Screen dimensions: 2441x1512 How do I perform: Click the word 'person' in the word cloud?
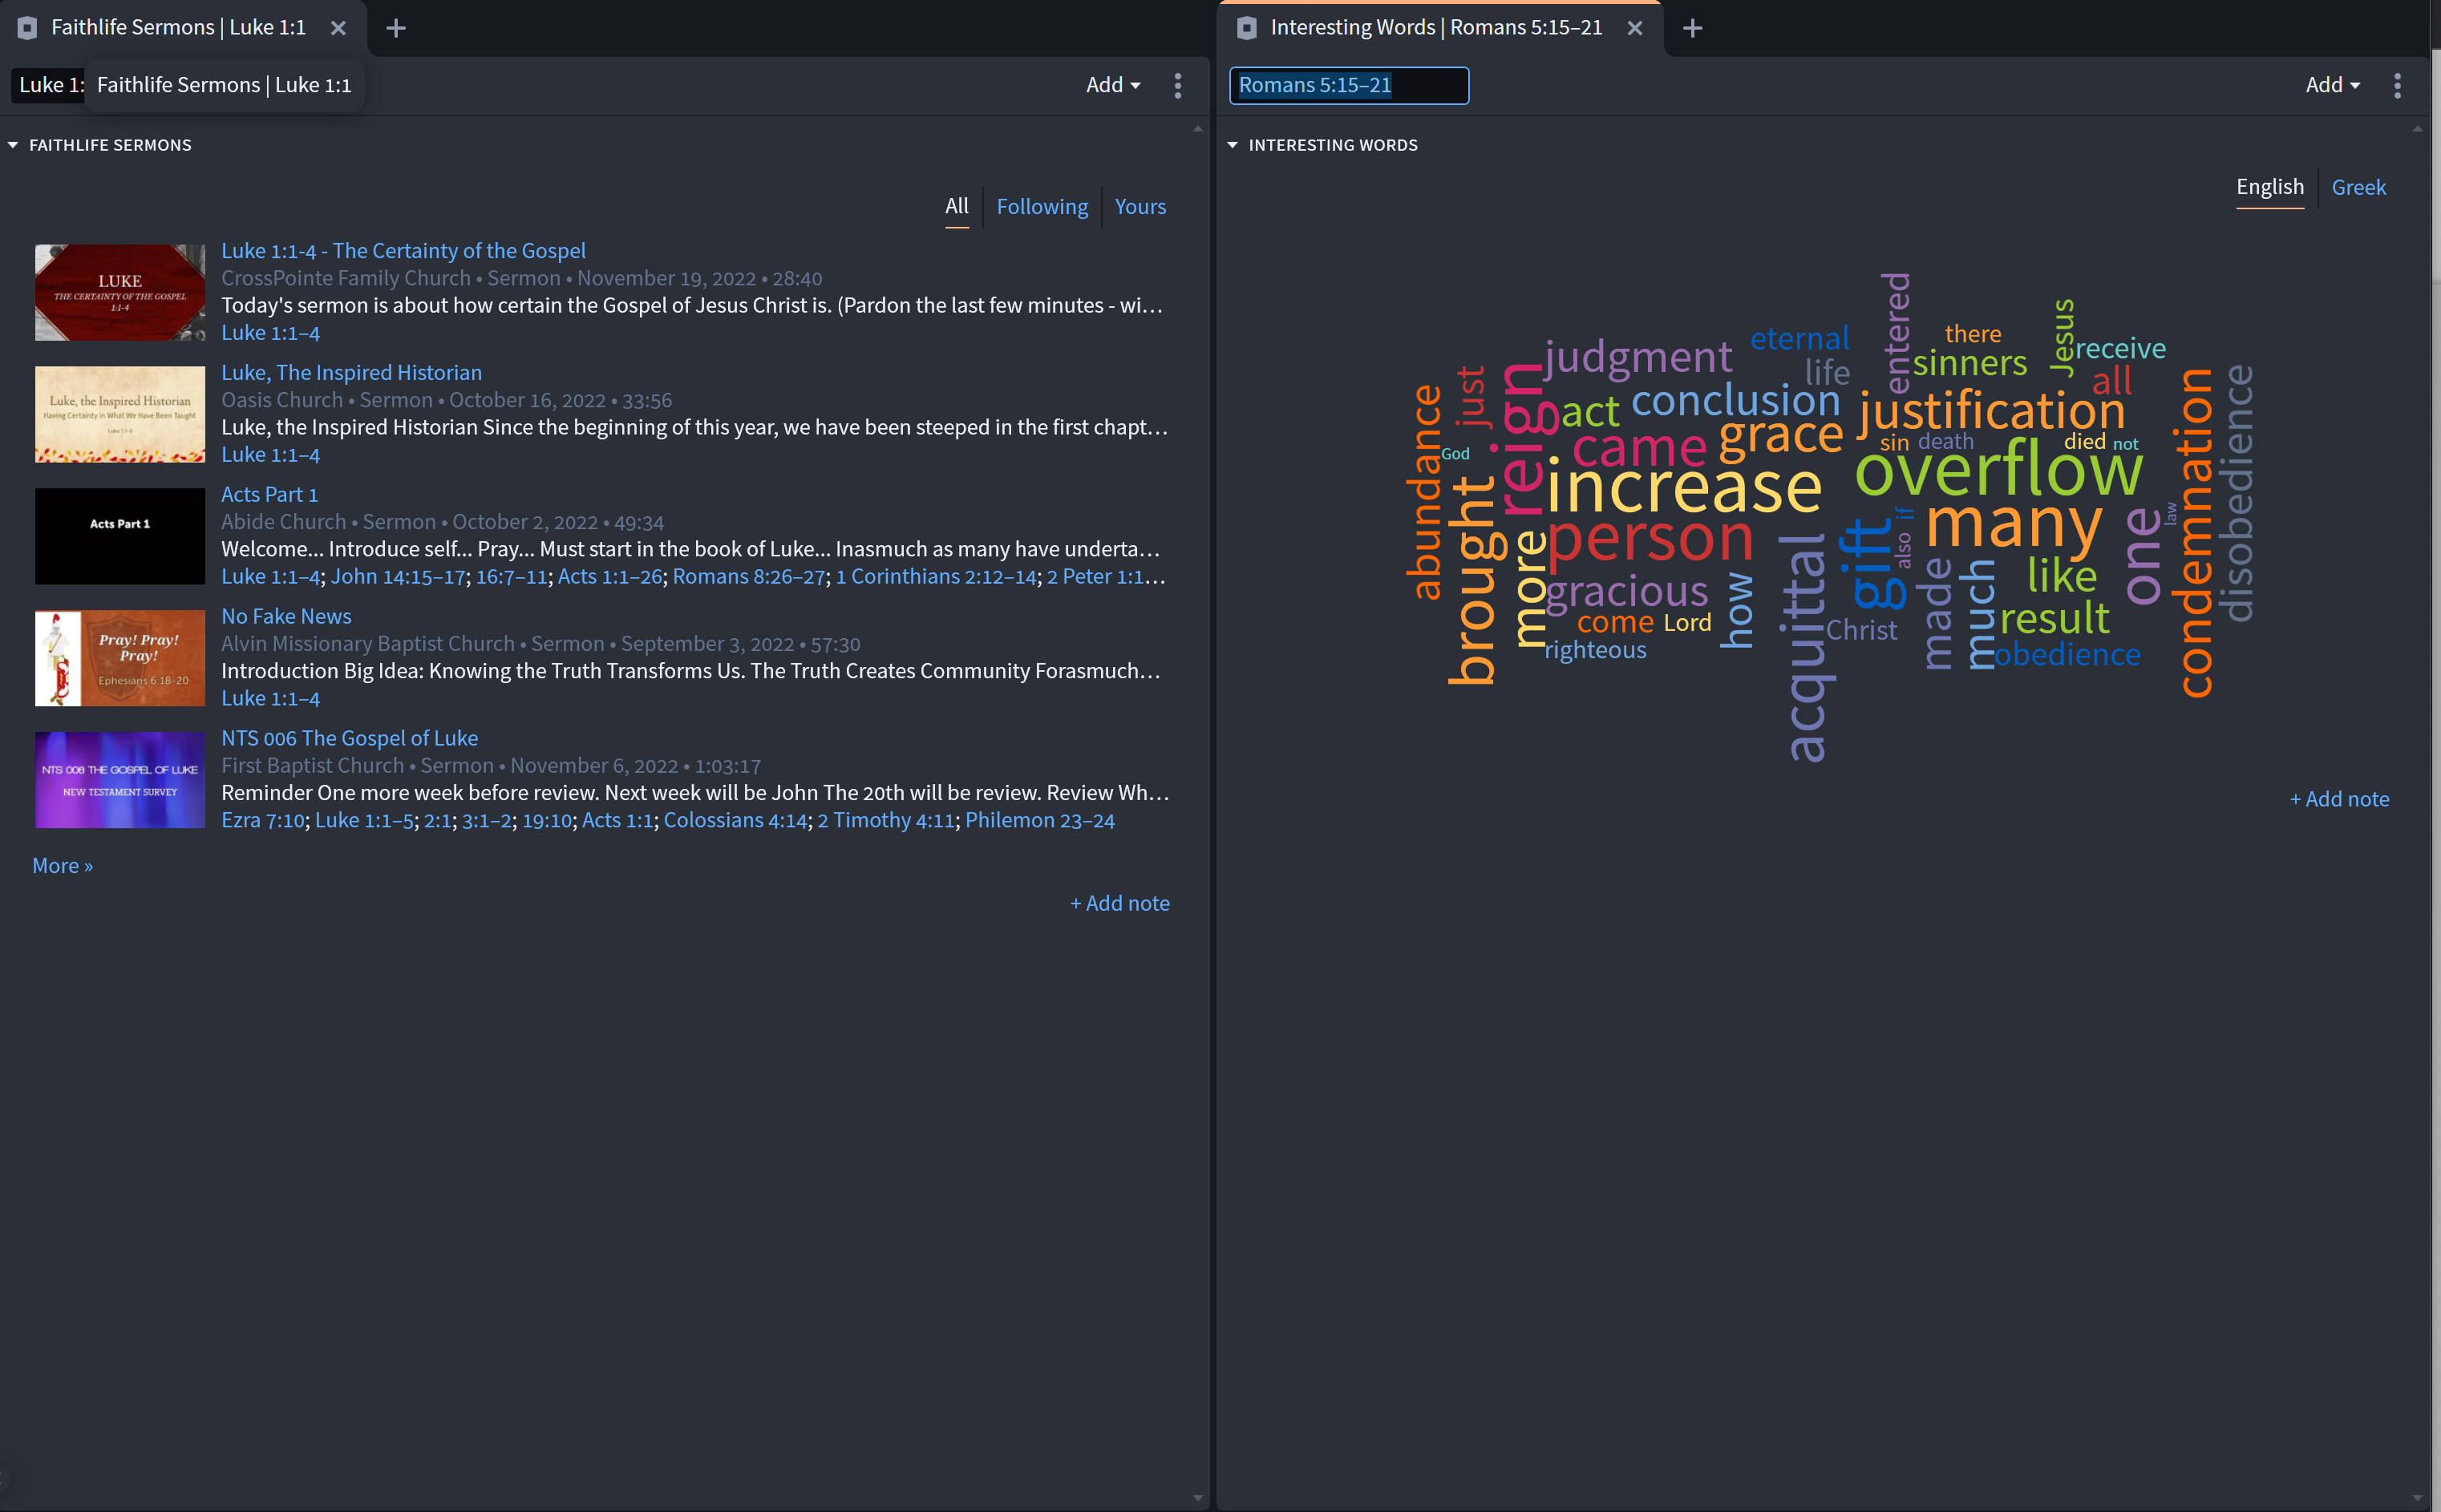pyautogui.click(x=1650, y=540)
